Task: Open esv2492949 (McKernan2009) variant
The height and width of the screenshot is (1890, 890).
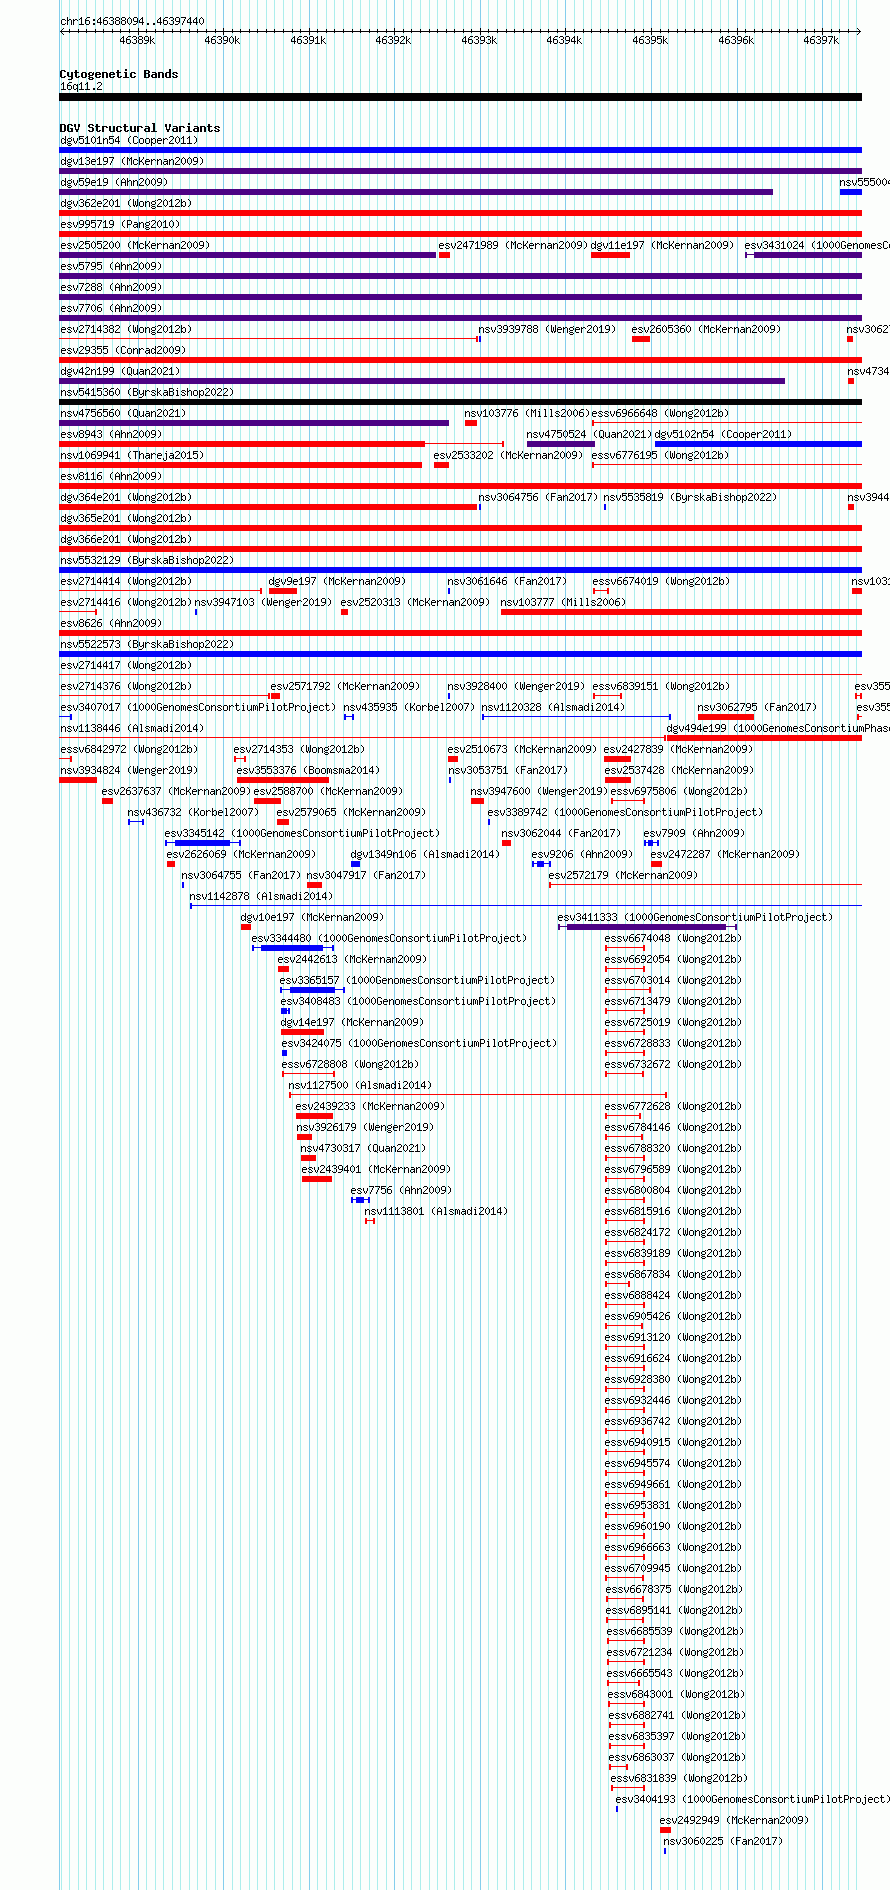Action: coord(734,1821)
